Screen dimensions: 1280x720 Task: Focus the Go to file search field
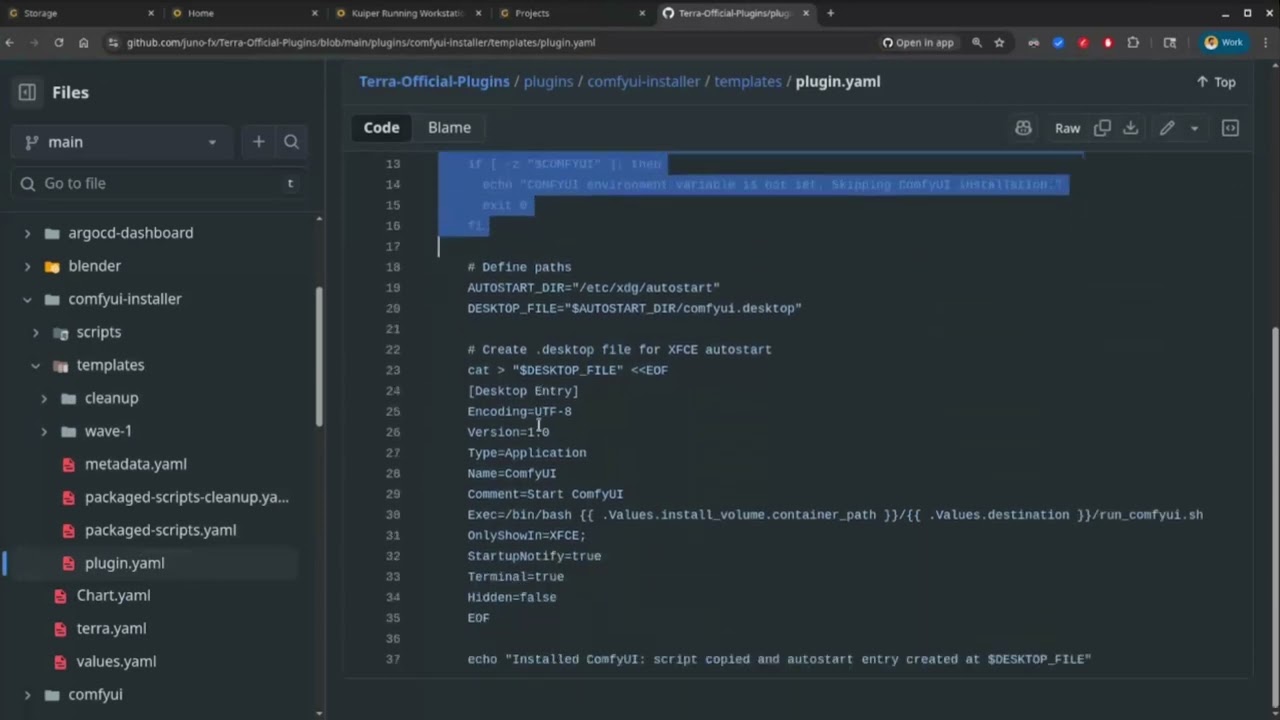click(156, 184)
